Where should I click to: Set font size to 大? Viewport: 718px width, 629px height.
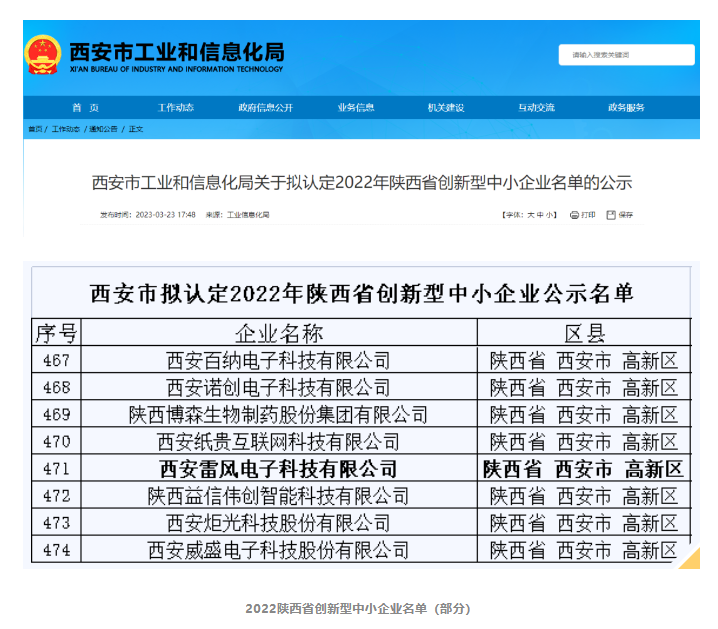[x=531, y=215]
